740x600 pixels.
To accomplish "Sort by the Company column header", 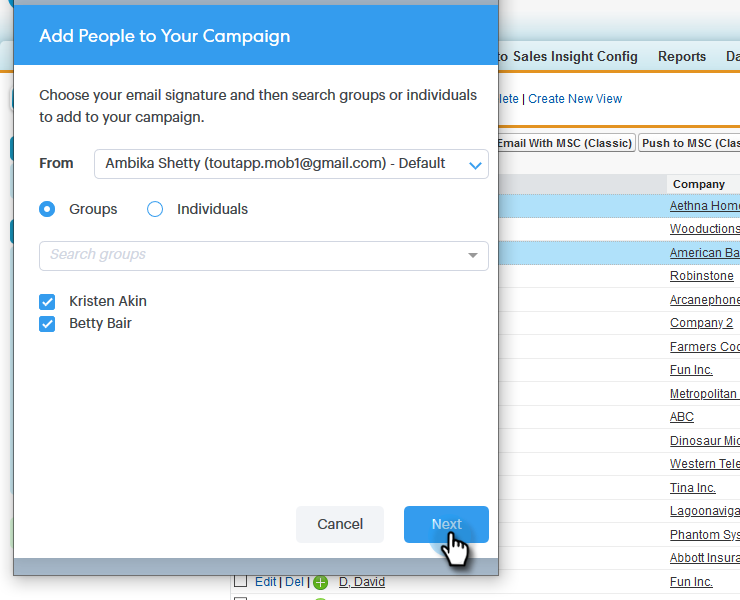I will click(x=698, y=184).
